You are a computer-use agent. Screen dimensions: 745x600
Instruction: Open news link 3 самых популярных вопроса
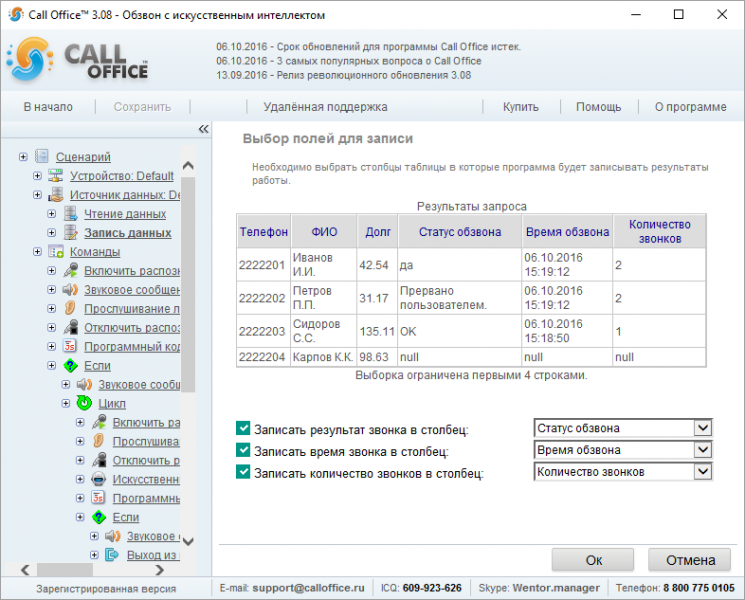pyautogui.click(x=349, y=61)
